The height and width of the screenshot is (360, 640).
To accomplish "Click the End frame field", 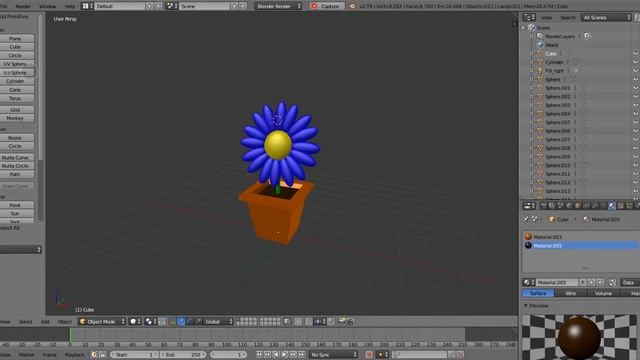I will [x=183, y=355].
